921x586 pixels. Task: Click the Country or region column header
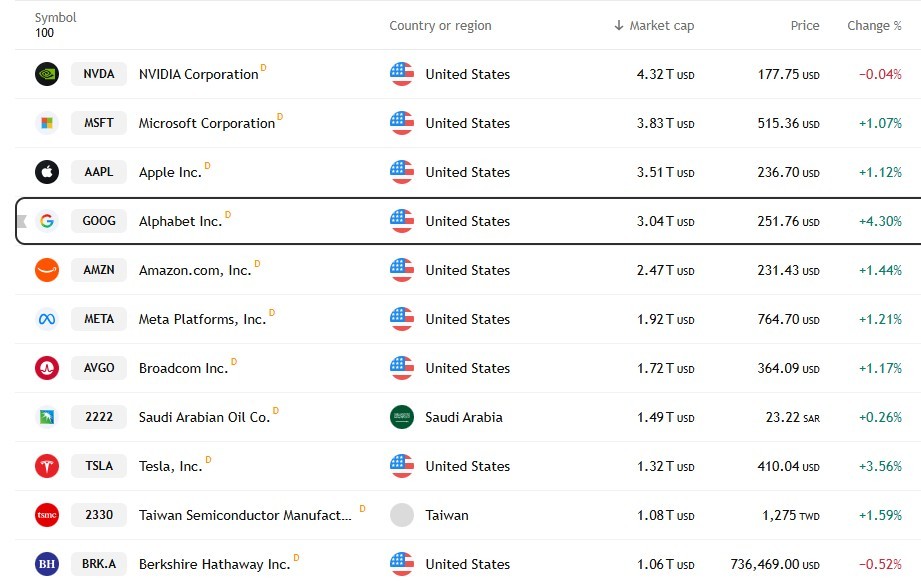click(x=440, y=26)
